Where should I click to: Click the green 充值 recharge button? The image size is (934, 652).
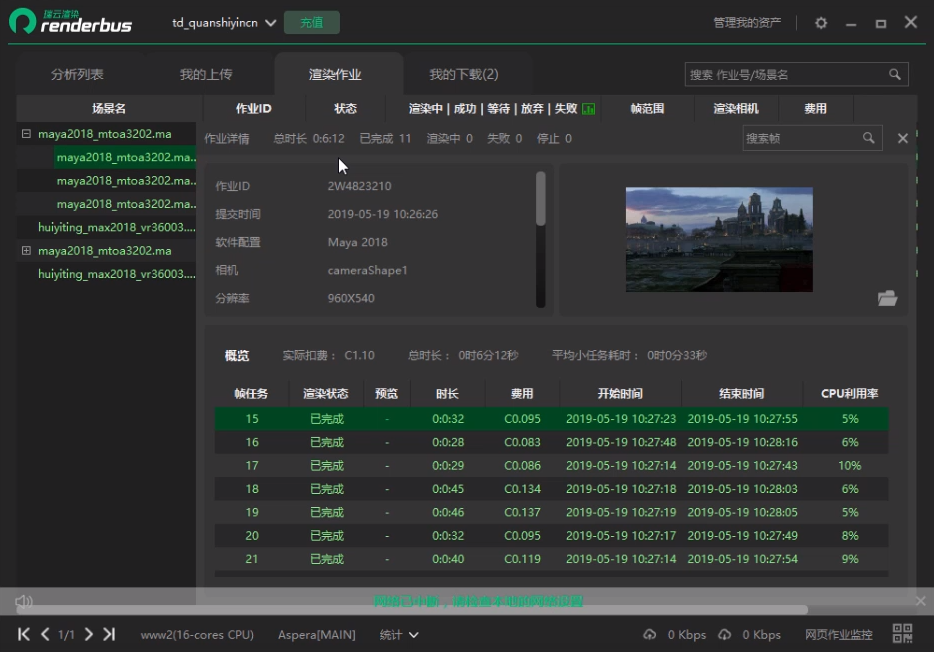point(311,23)
